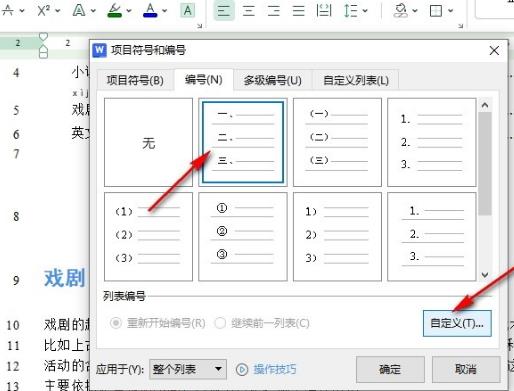Expand the borders dropdown arrow
514x391 pixels.
450,11
